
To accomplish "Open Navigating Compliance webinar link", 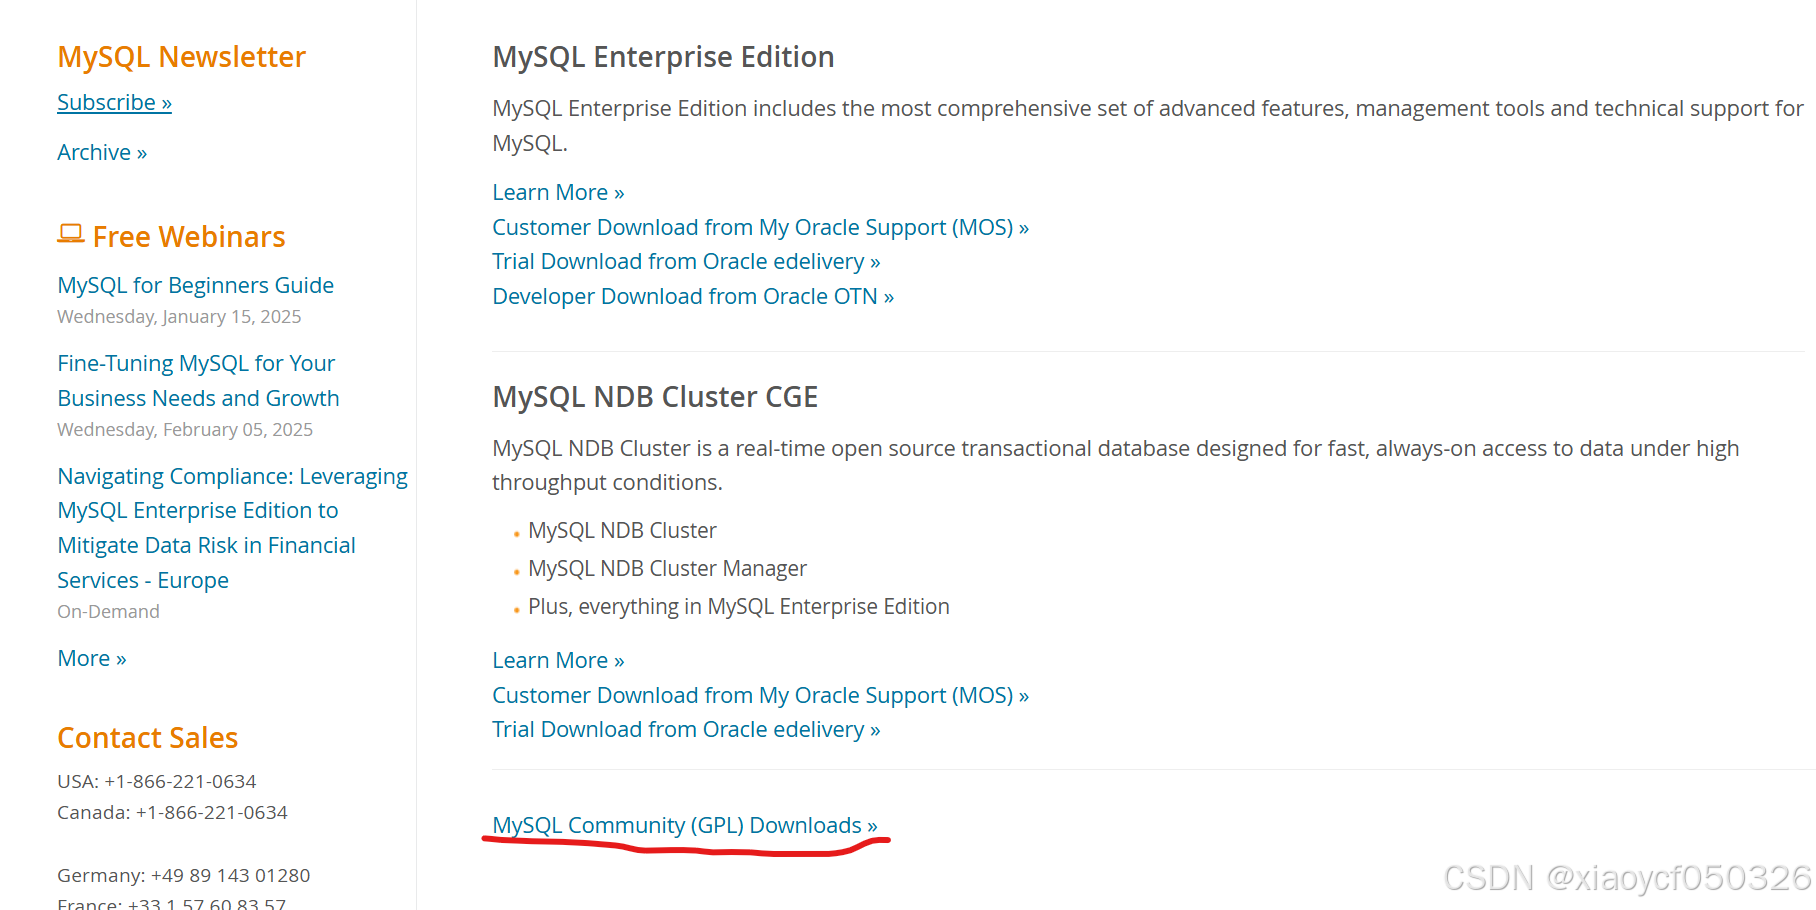I will pyautogui.click(x=232, y=528).
